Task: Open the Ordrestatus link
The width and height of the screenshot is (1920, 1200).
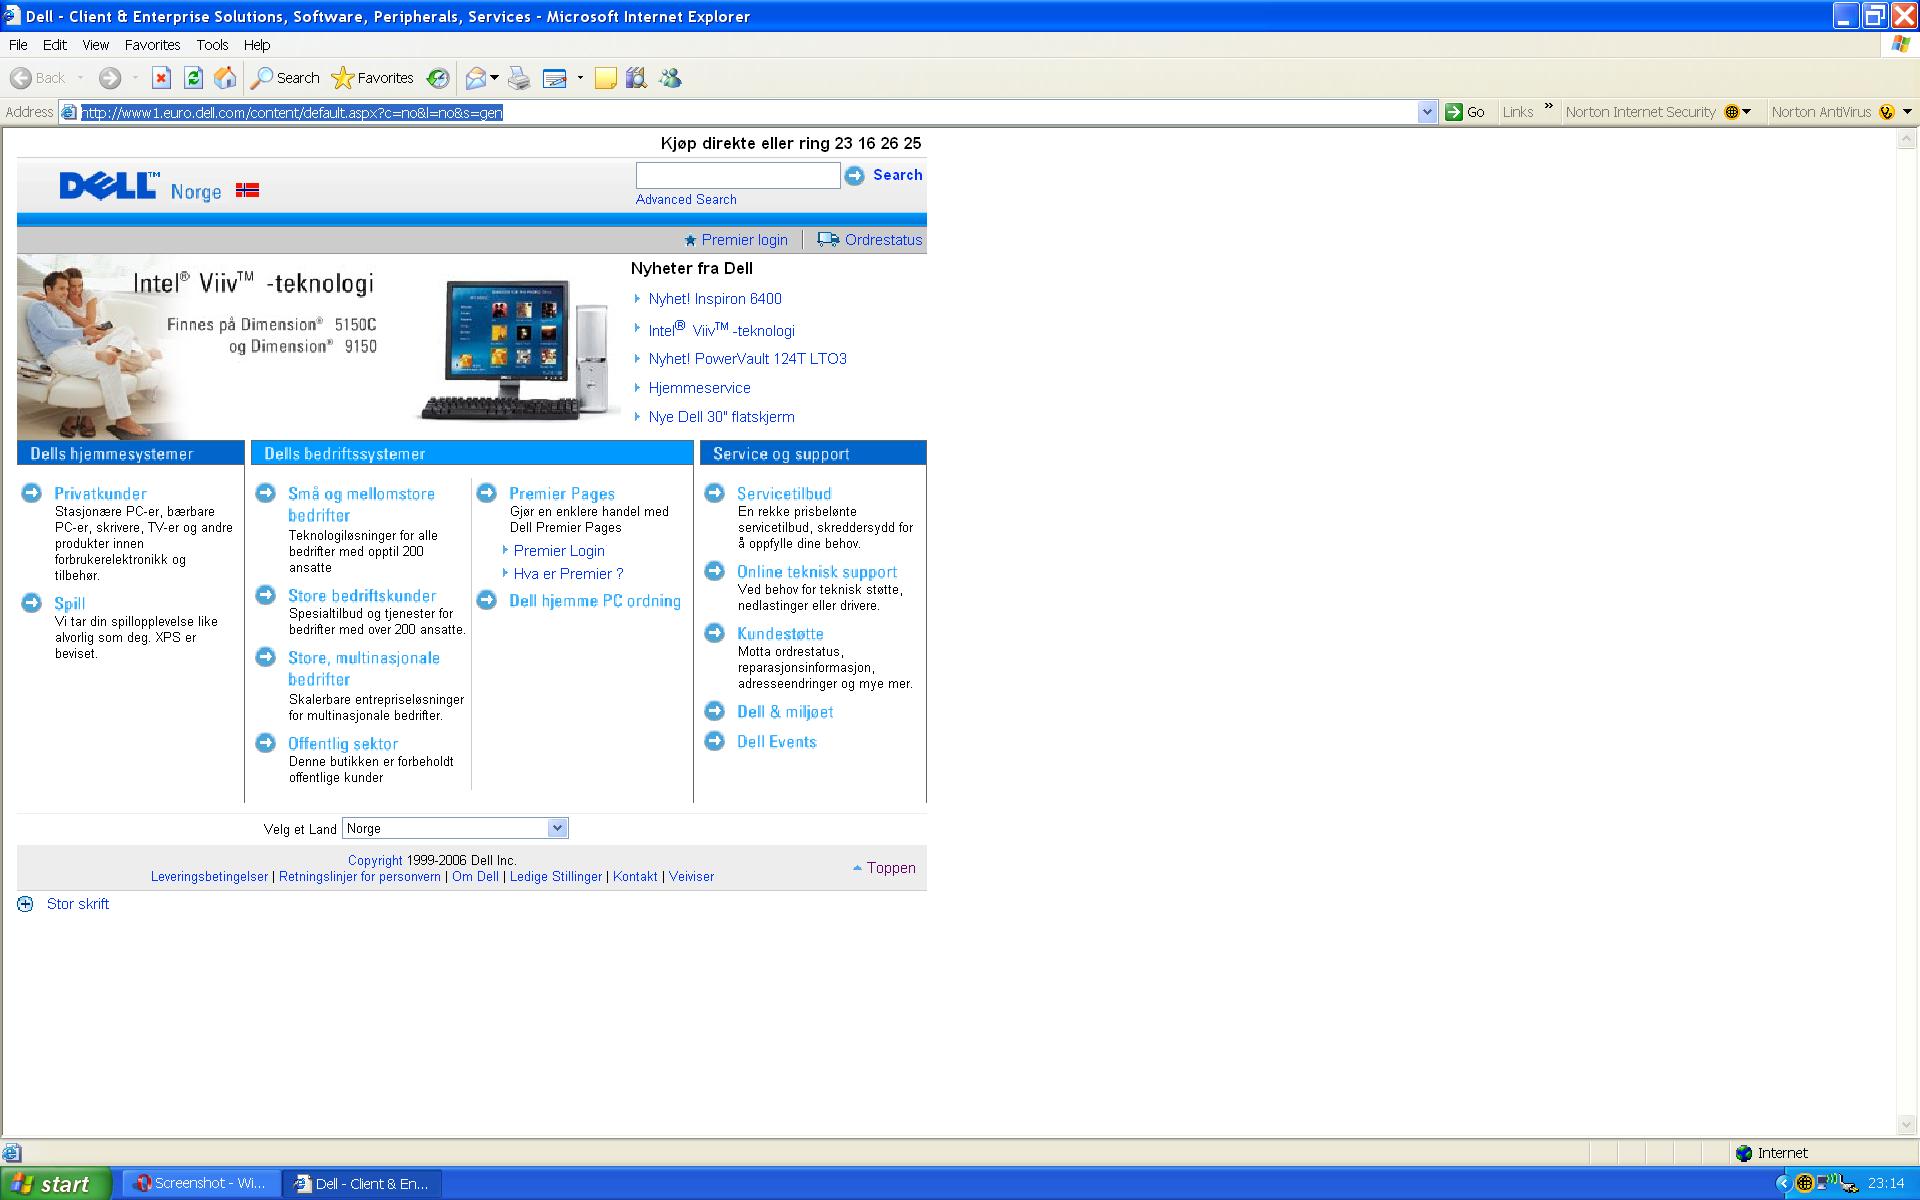Action: point(883,240)
